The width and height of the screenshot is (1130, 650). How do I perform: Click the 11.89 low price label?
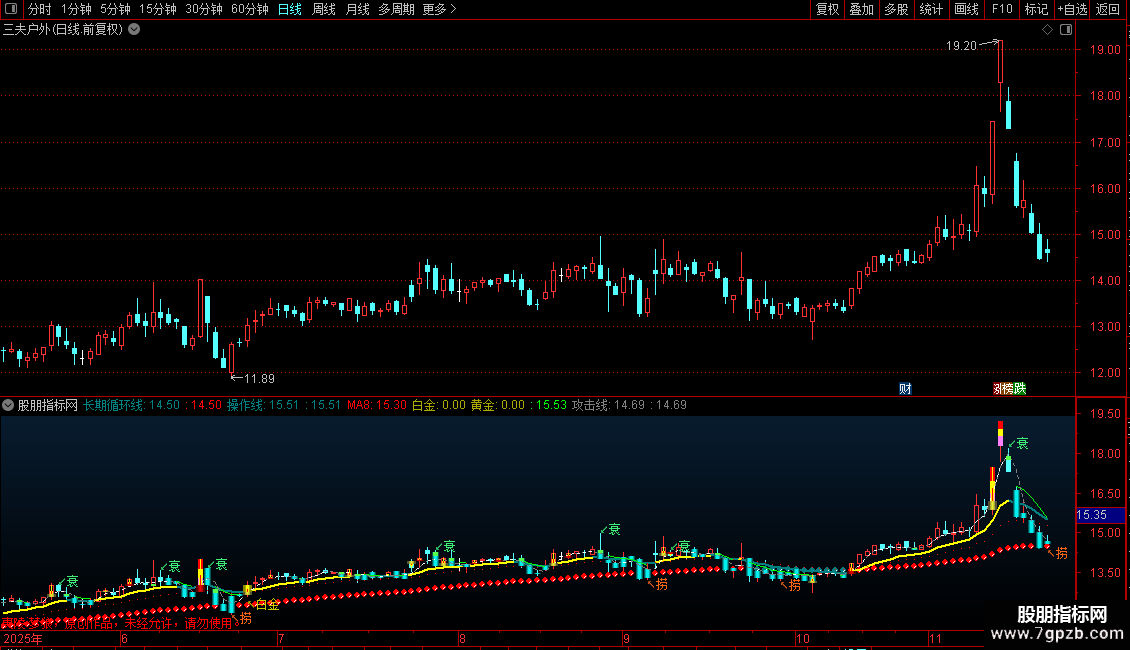pos(258,378)
